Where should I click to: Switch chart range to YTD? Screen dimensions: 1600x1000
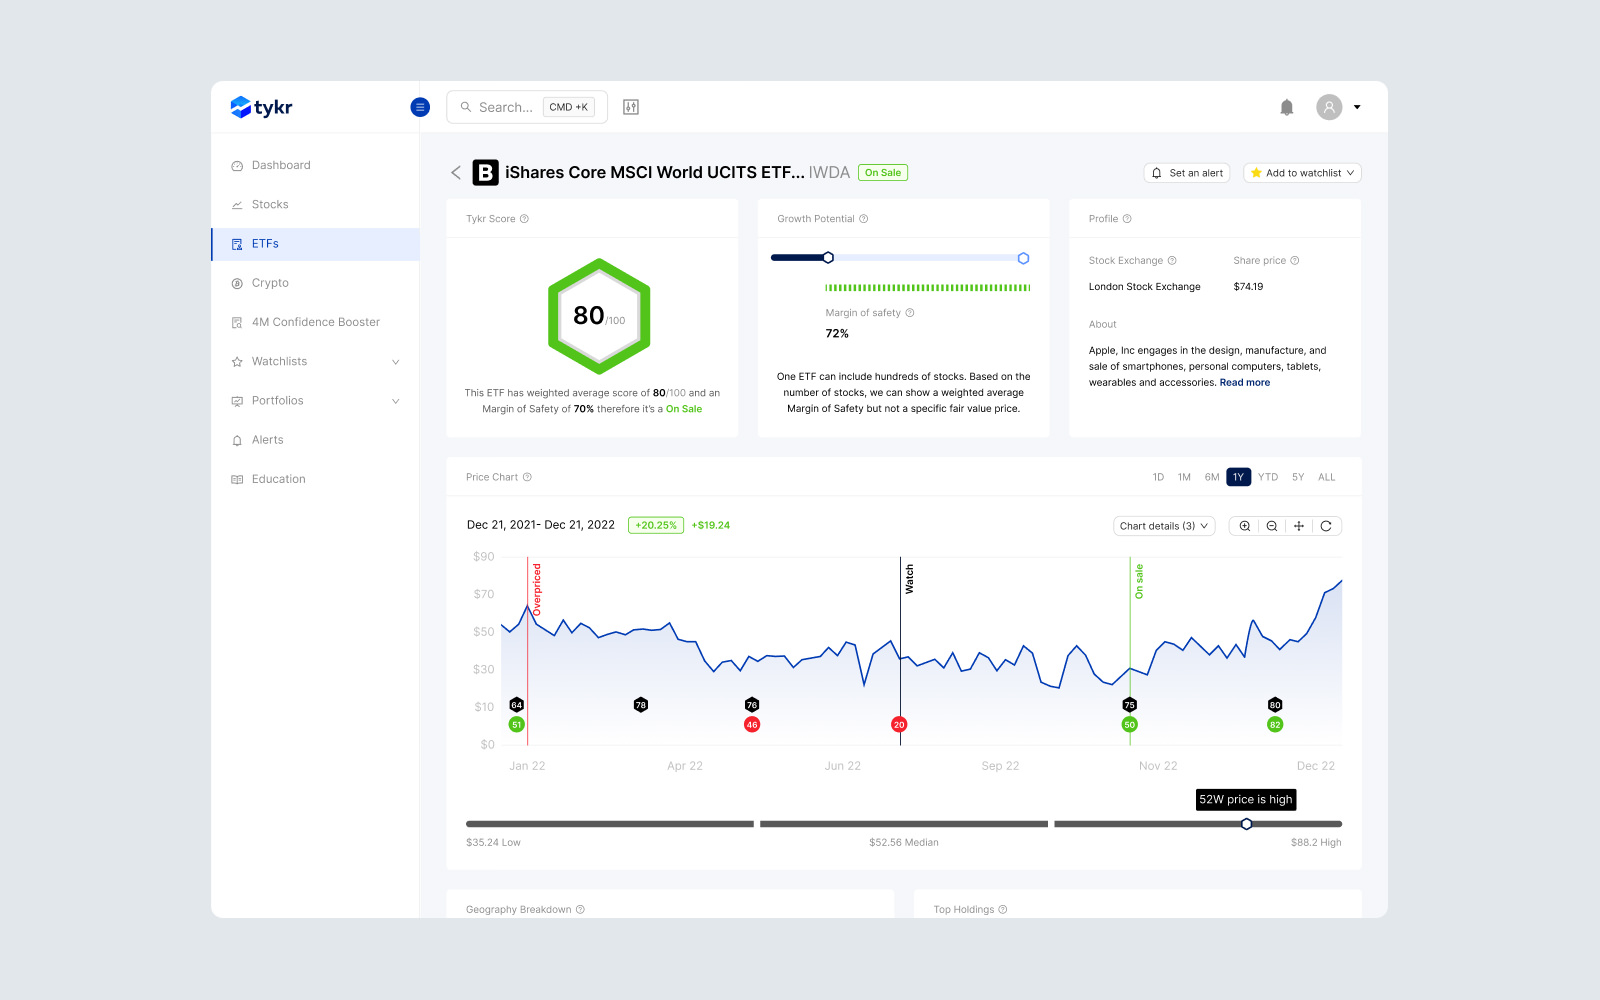coord(1268,477)
